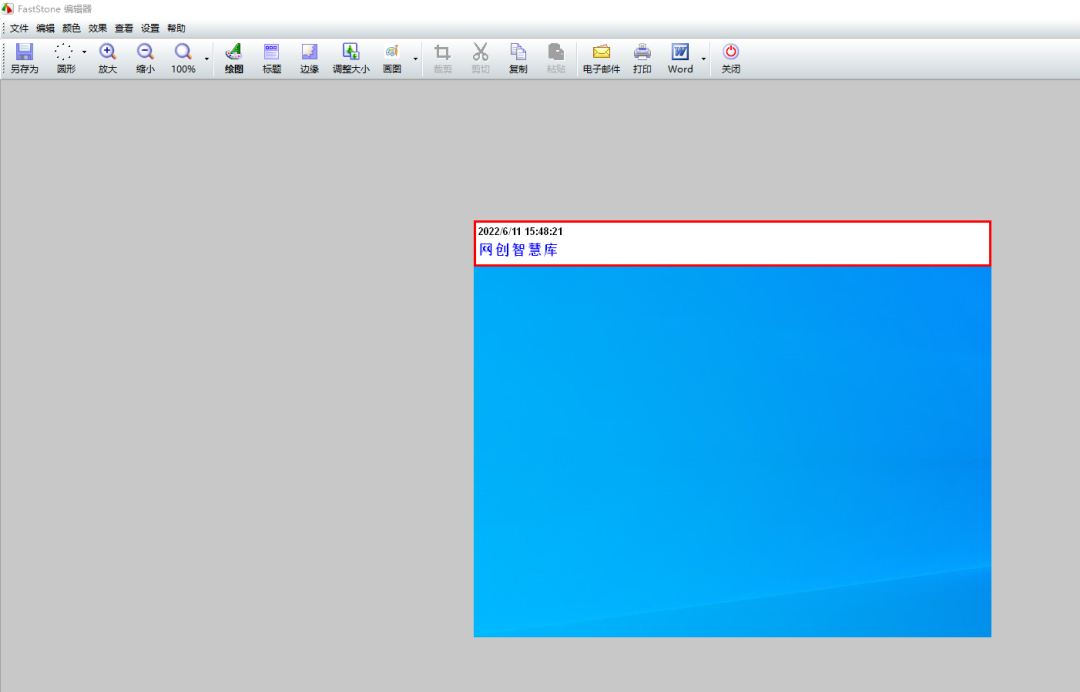
Task: Open the 文件 (File) menu
Action: (19, 28)
